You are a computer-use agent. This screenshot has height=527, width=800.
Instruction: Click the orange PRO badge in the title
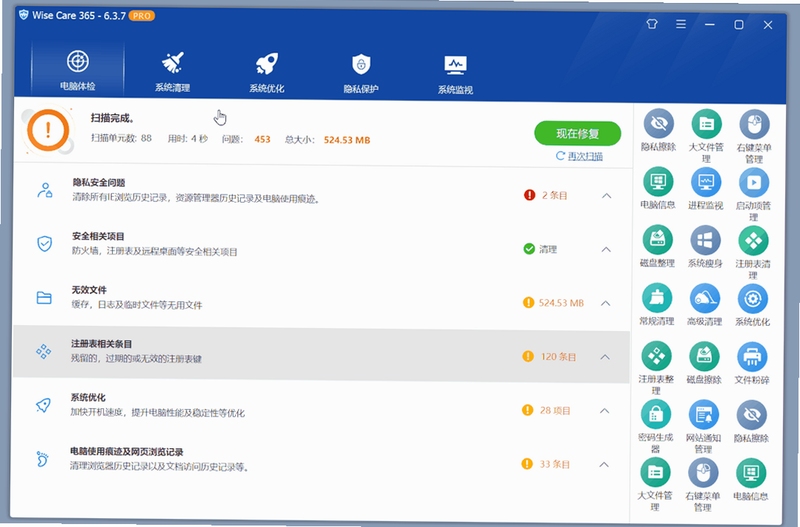(141, 16)
